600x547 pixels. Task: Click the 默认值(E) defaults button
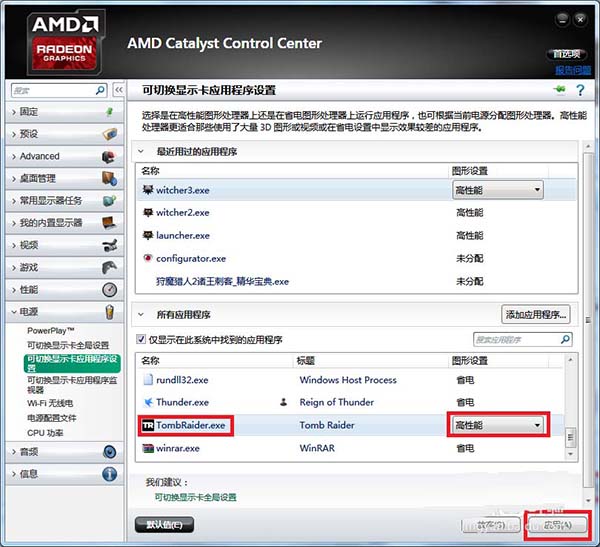pos(164,524)
